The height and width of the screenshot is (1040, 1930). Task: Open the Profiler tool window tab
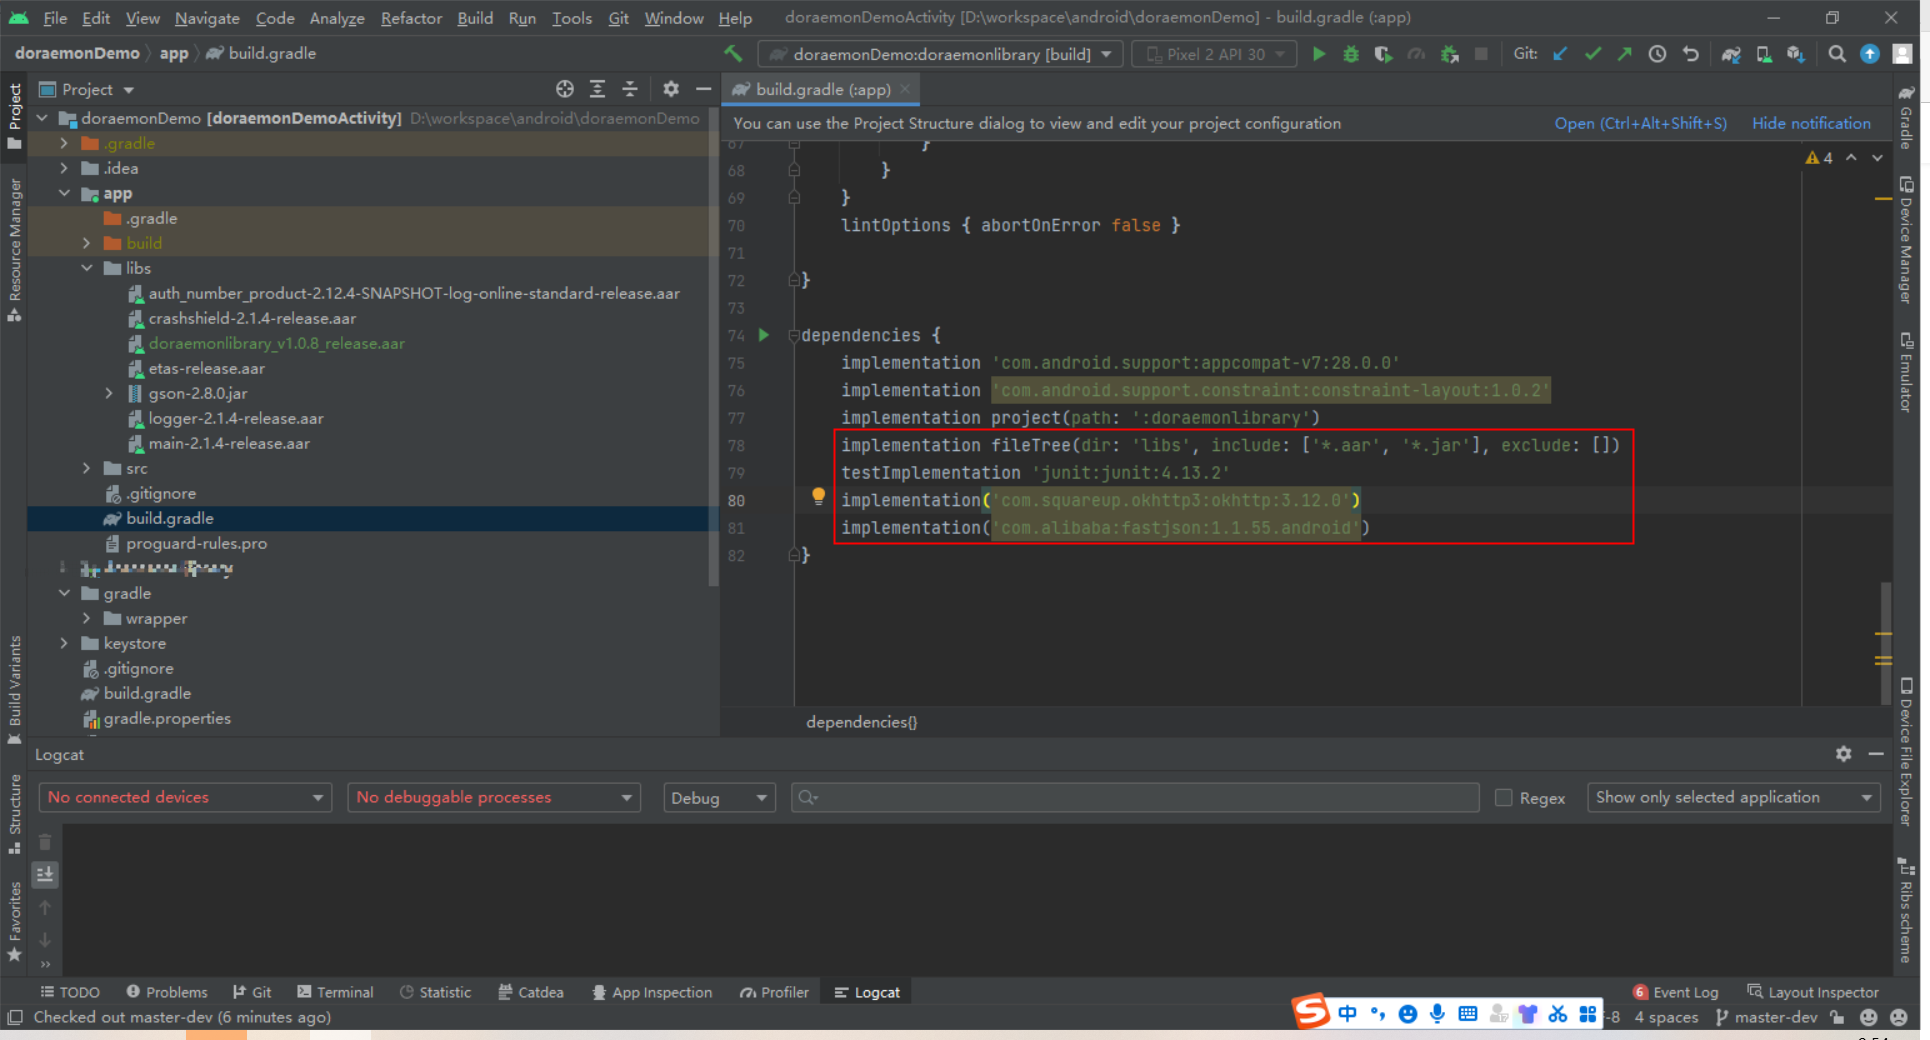pos(774,992)
